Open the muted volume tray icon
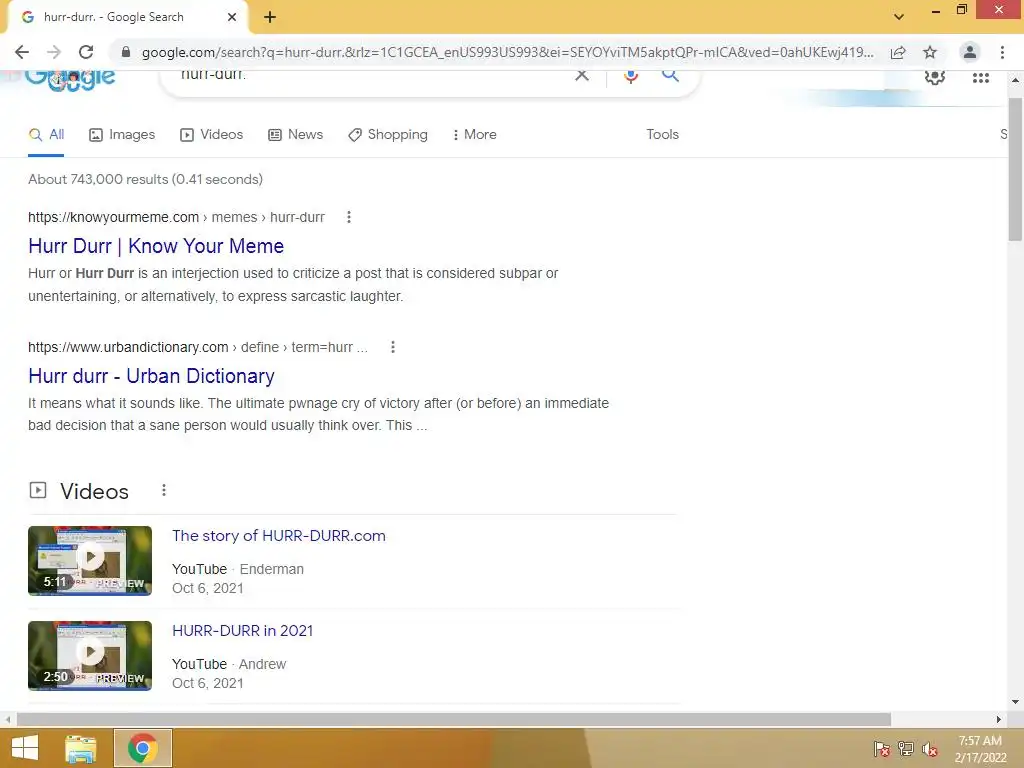Image resolution: width=1024 pixels, height=768 pixels. tap(930, 749)
